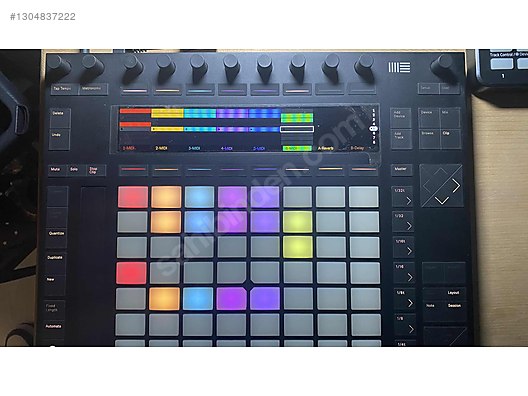
Task: Open the Setup menu button
Action: pyautogui.click(x=428, y=89)
